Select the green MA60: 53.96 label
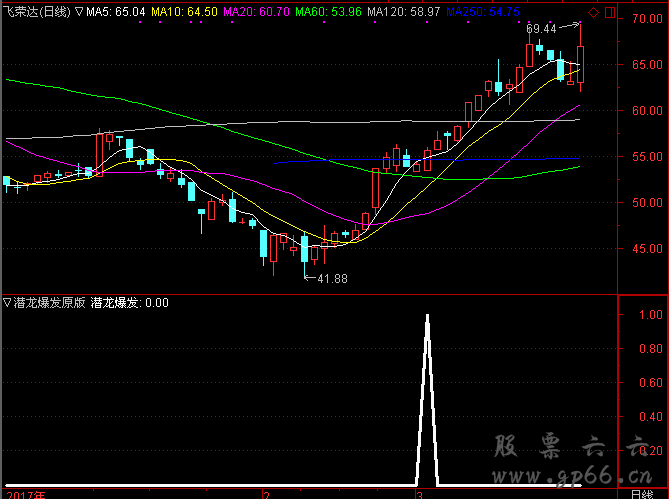The image size is (669, 499). coord(329,12)
